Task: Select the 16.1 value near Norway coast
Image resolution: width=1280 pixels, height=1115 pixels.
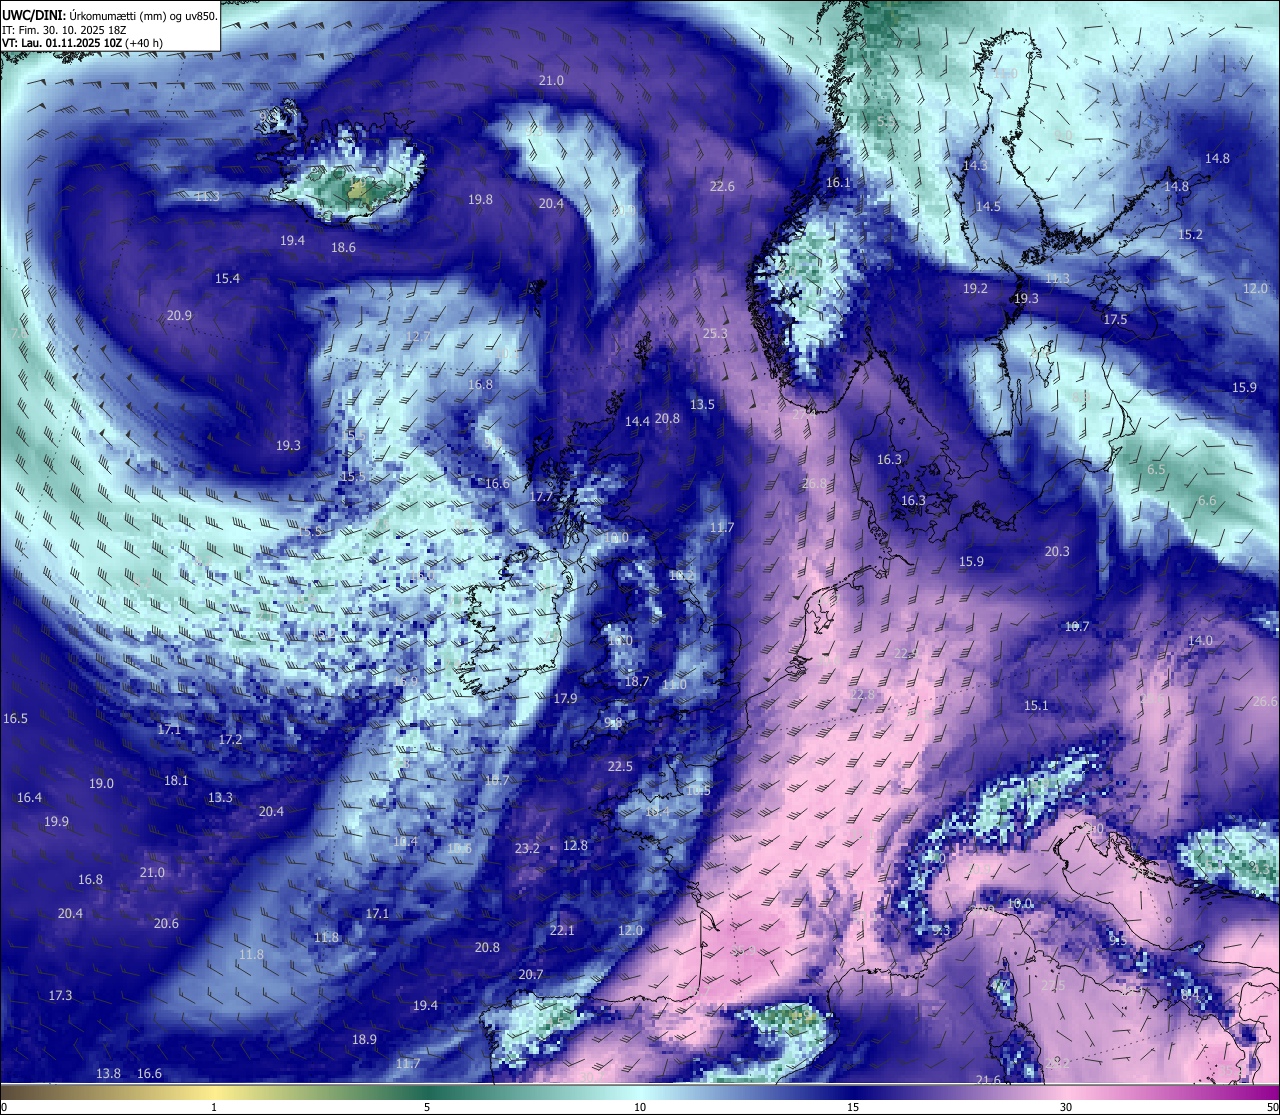Action: pos(837,182)
